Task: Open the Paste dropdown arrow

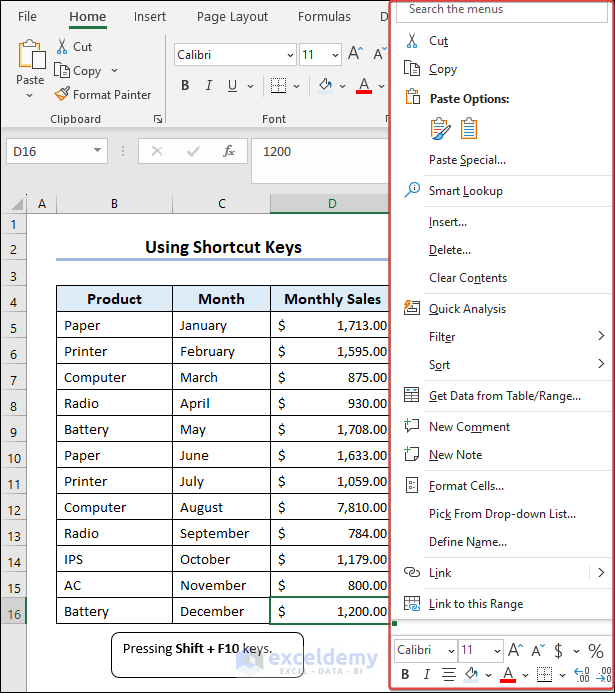Action: tap(30, 95)
